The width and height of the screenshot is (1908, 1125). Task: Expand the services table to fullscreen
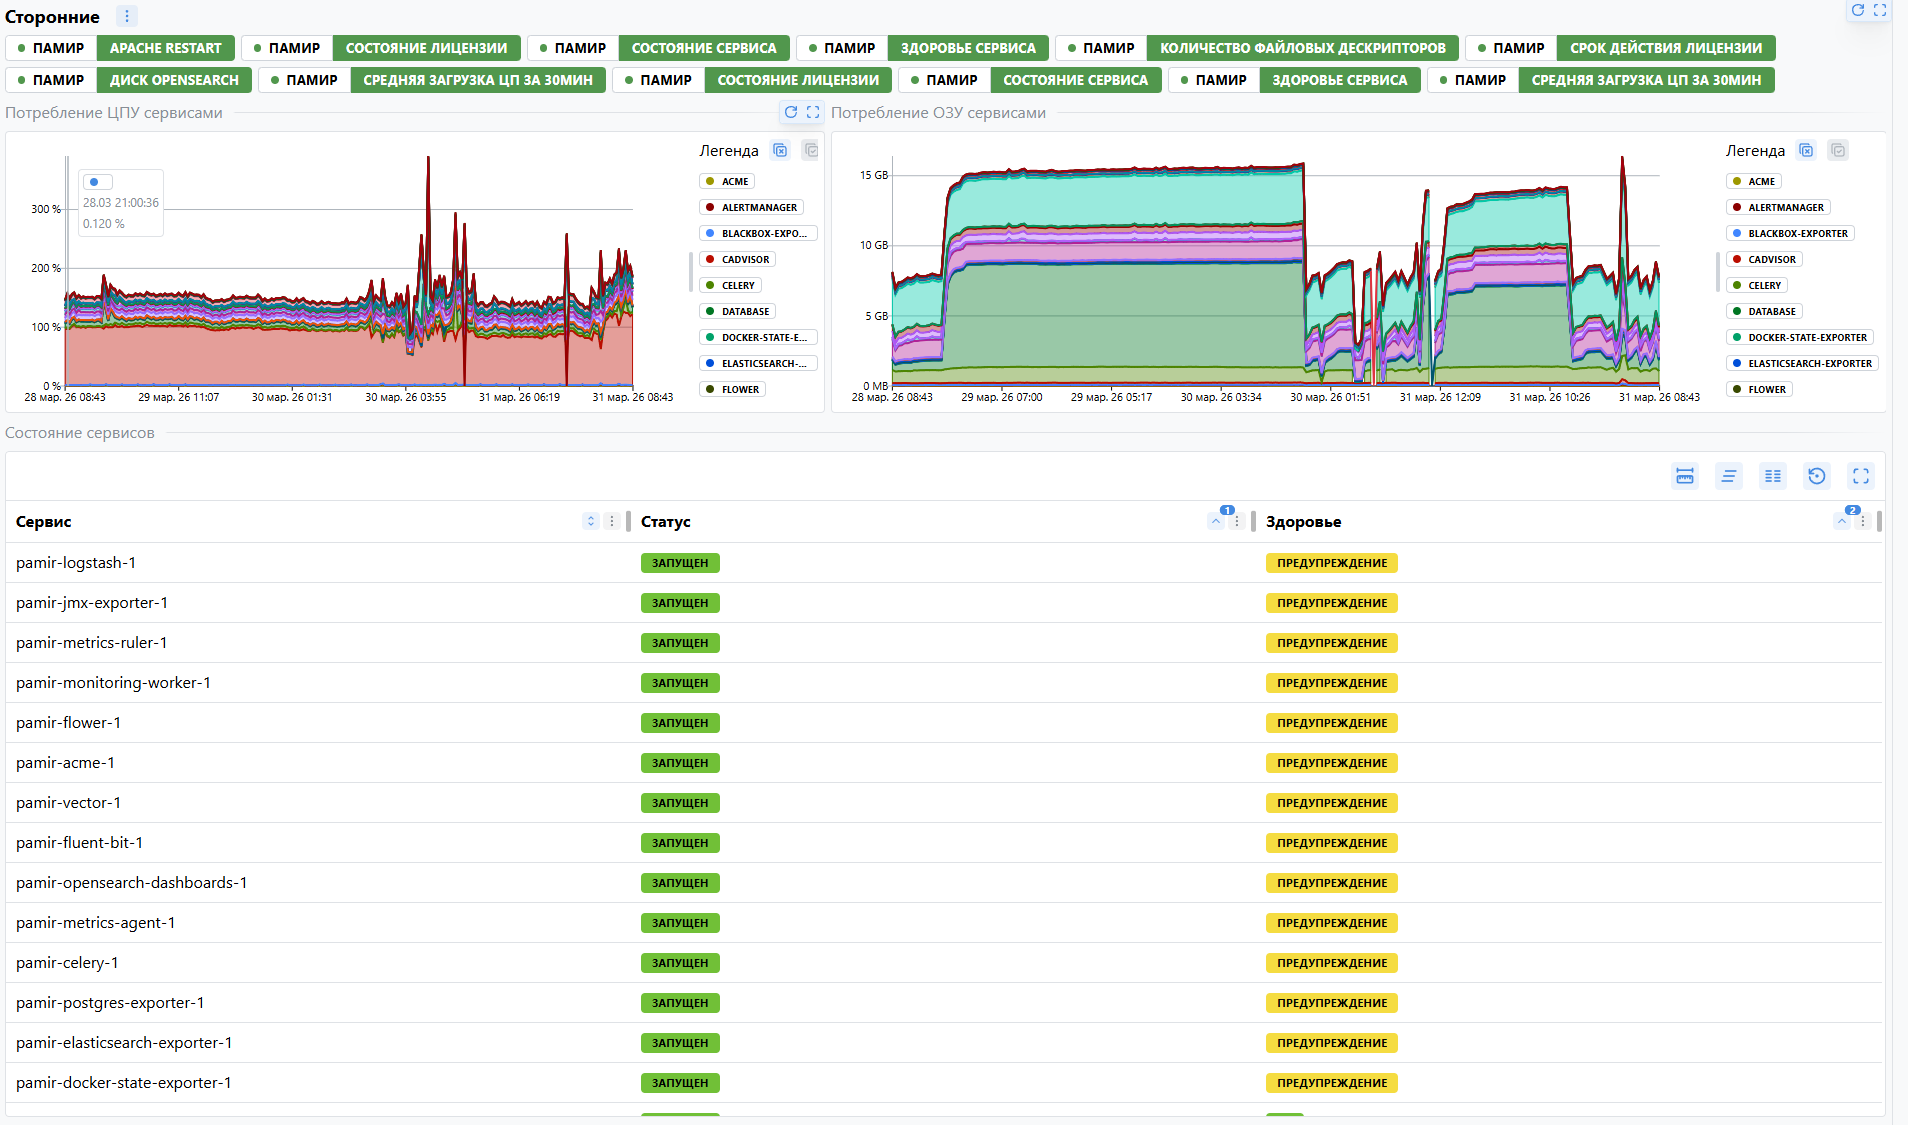[x=1860, y=476]
